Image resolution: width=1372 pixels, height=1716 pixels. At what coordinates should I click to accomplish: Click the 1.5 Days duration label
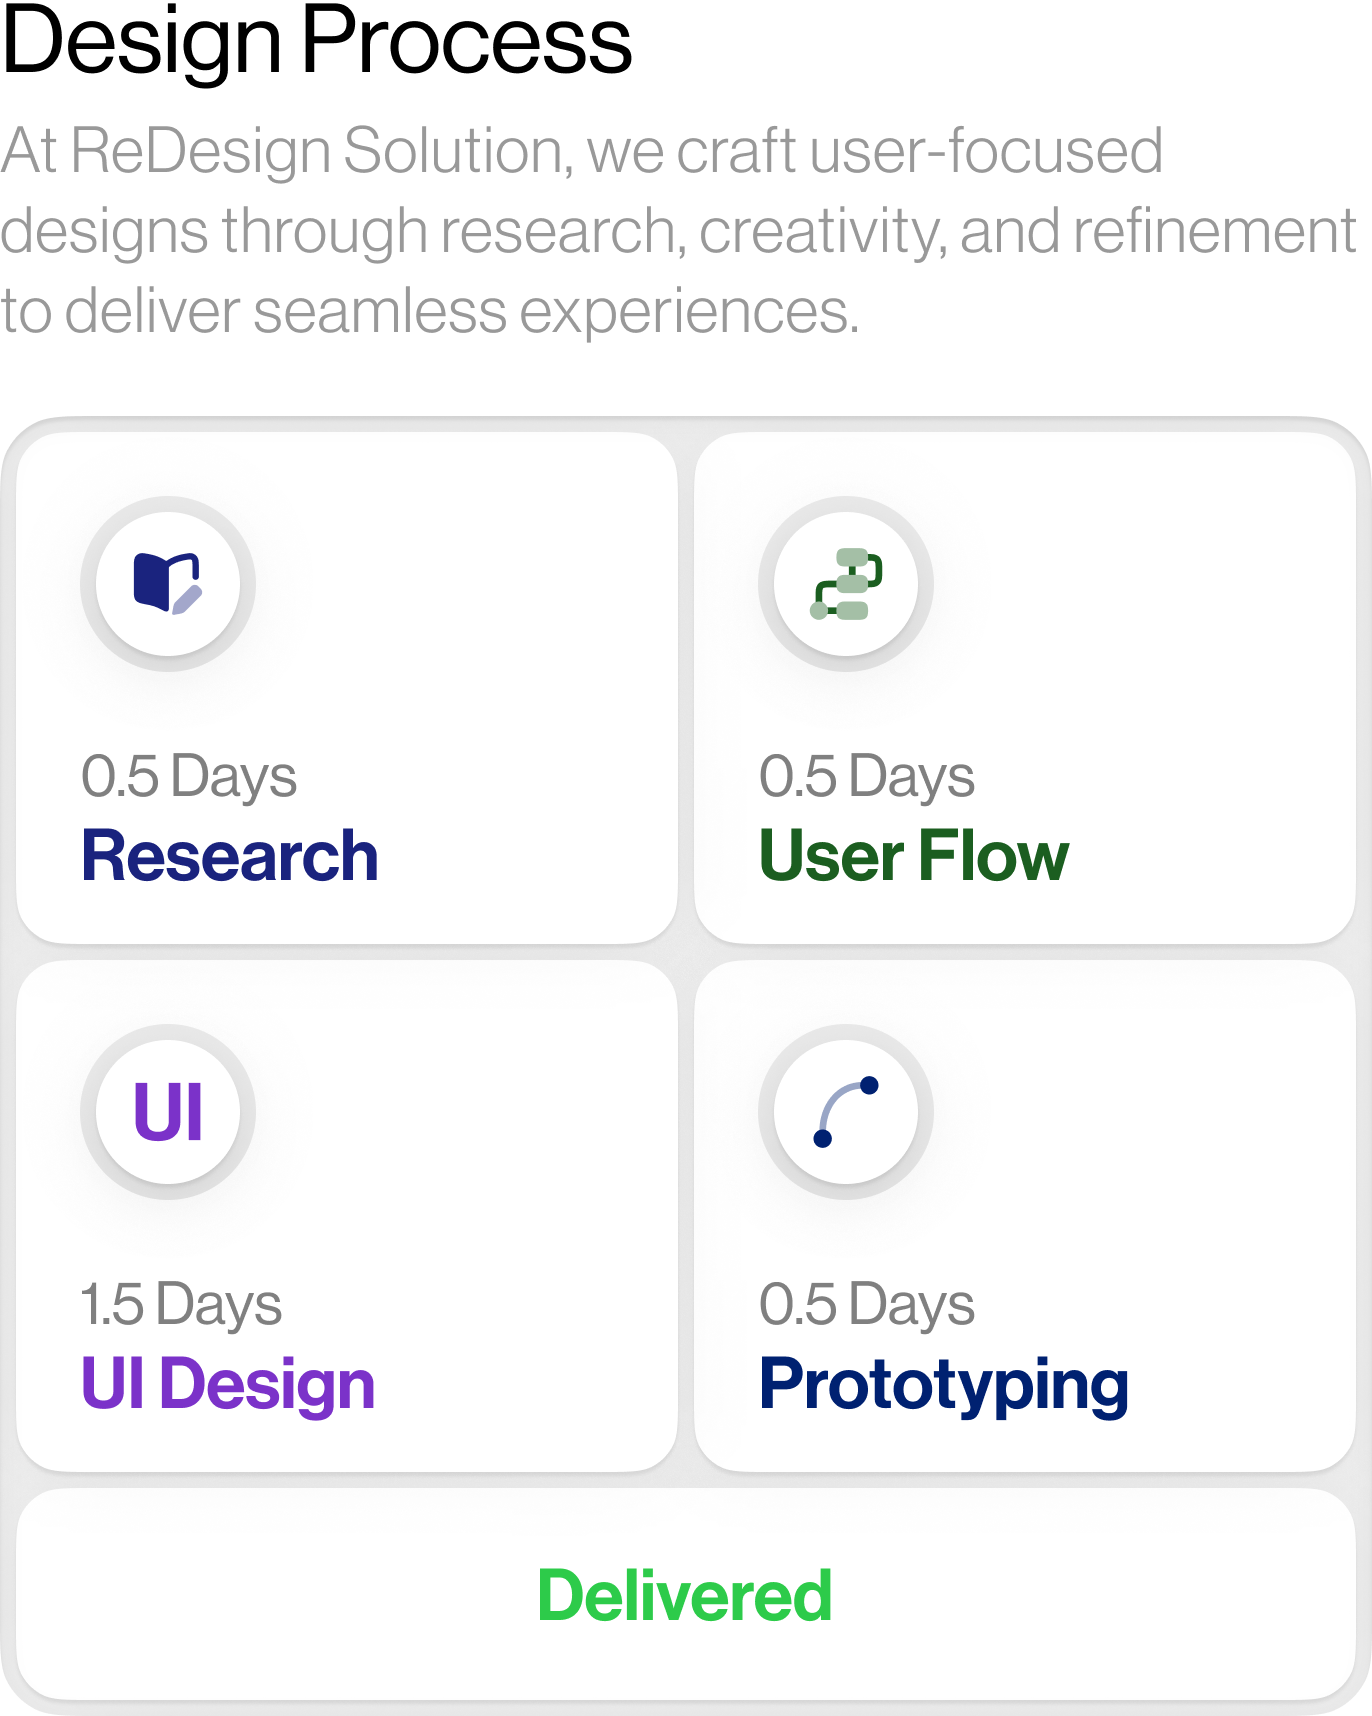[x=181, y=1304]
